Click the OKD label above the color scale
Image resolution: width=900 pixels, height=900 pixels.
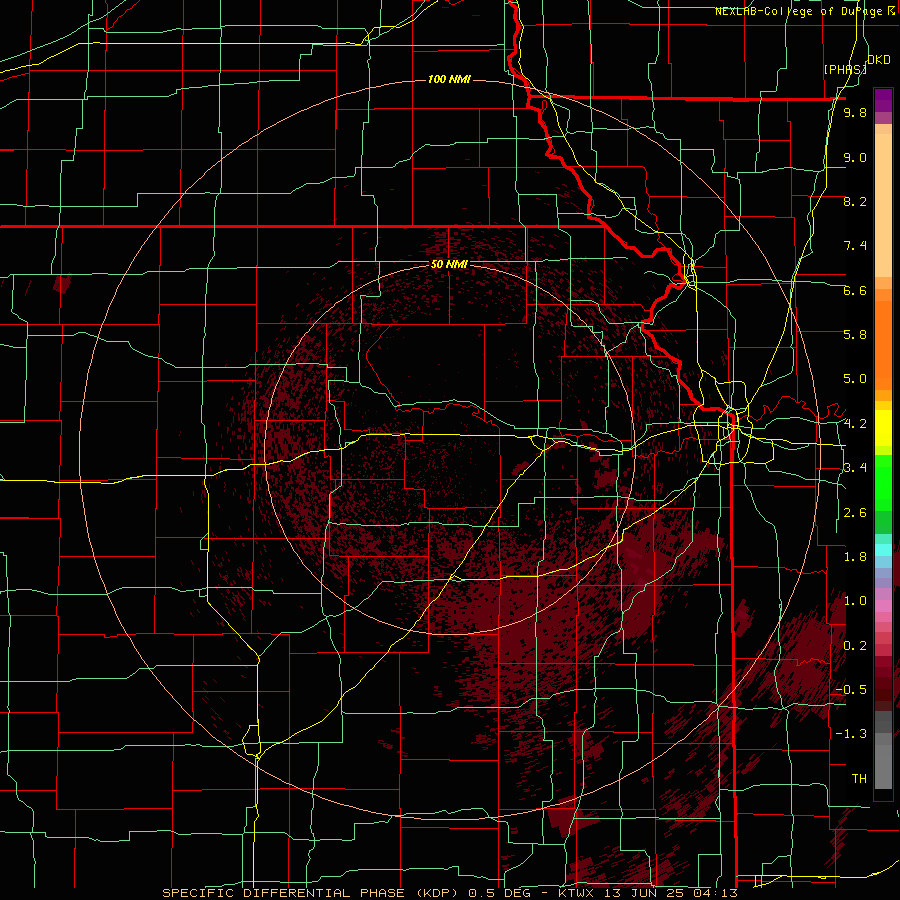click(879, 59)
